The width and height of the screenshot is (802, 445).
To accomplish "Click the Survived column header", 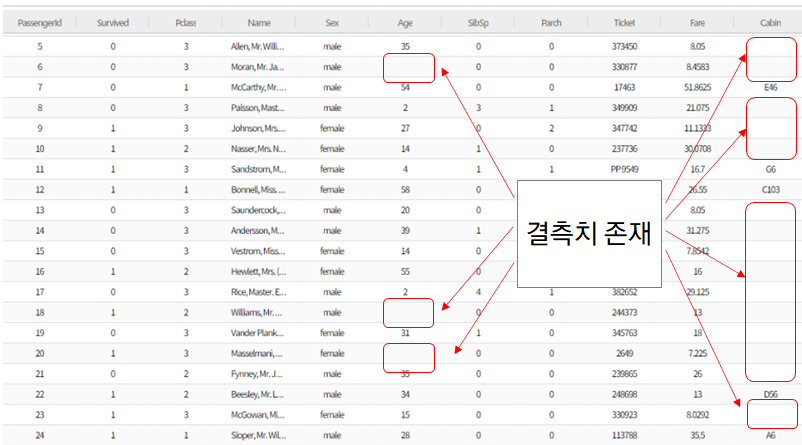I will click(x=113, y=23).
